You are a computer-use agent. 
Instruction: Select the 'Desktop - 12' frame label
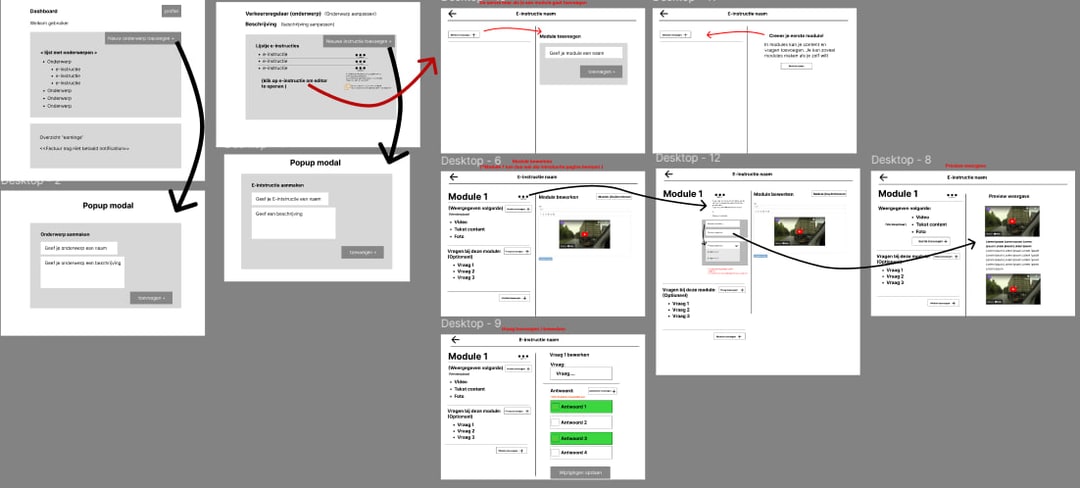click(687, 158)
